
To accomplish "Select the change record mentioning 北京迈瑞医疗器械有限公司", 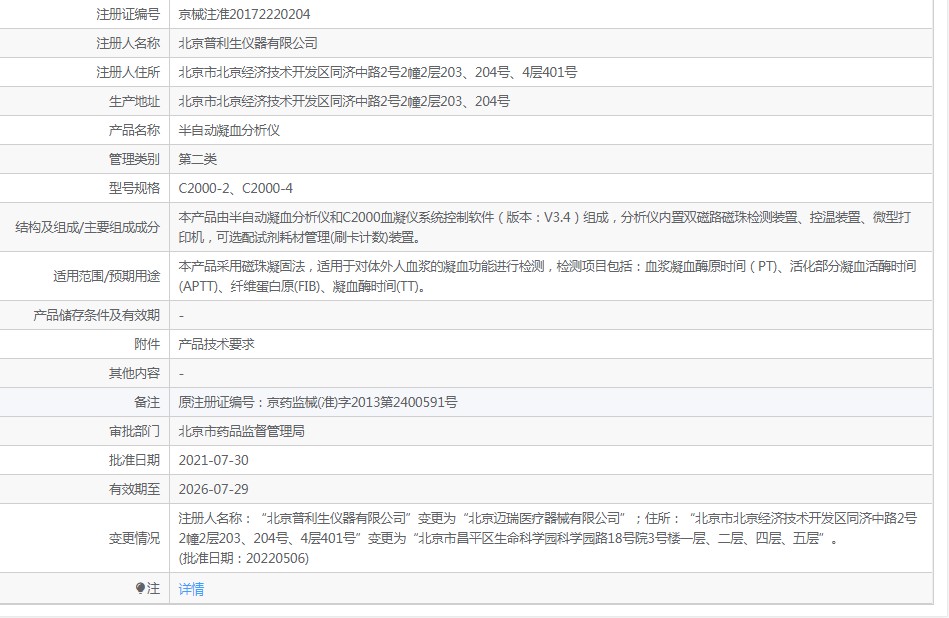I will coord(548,537).
